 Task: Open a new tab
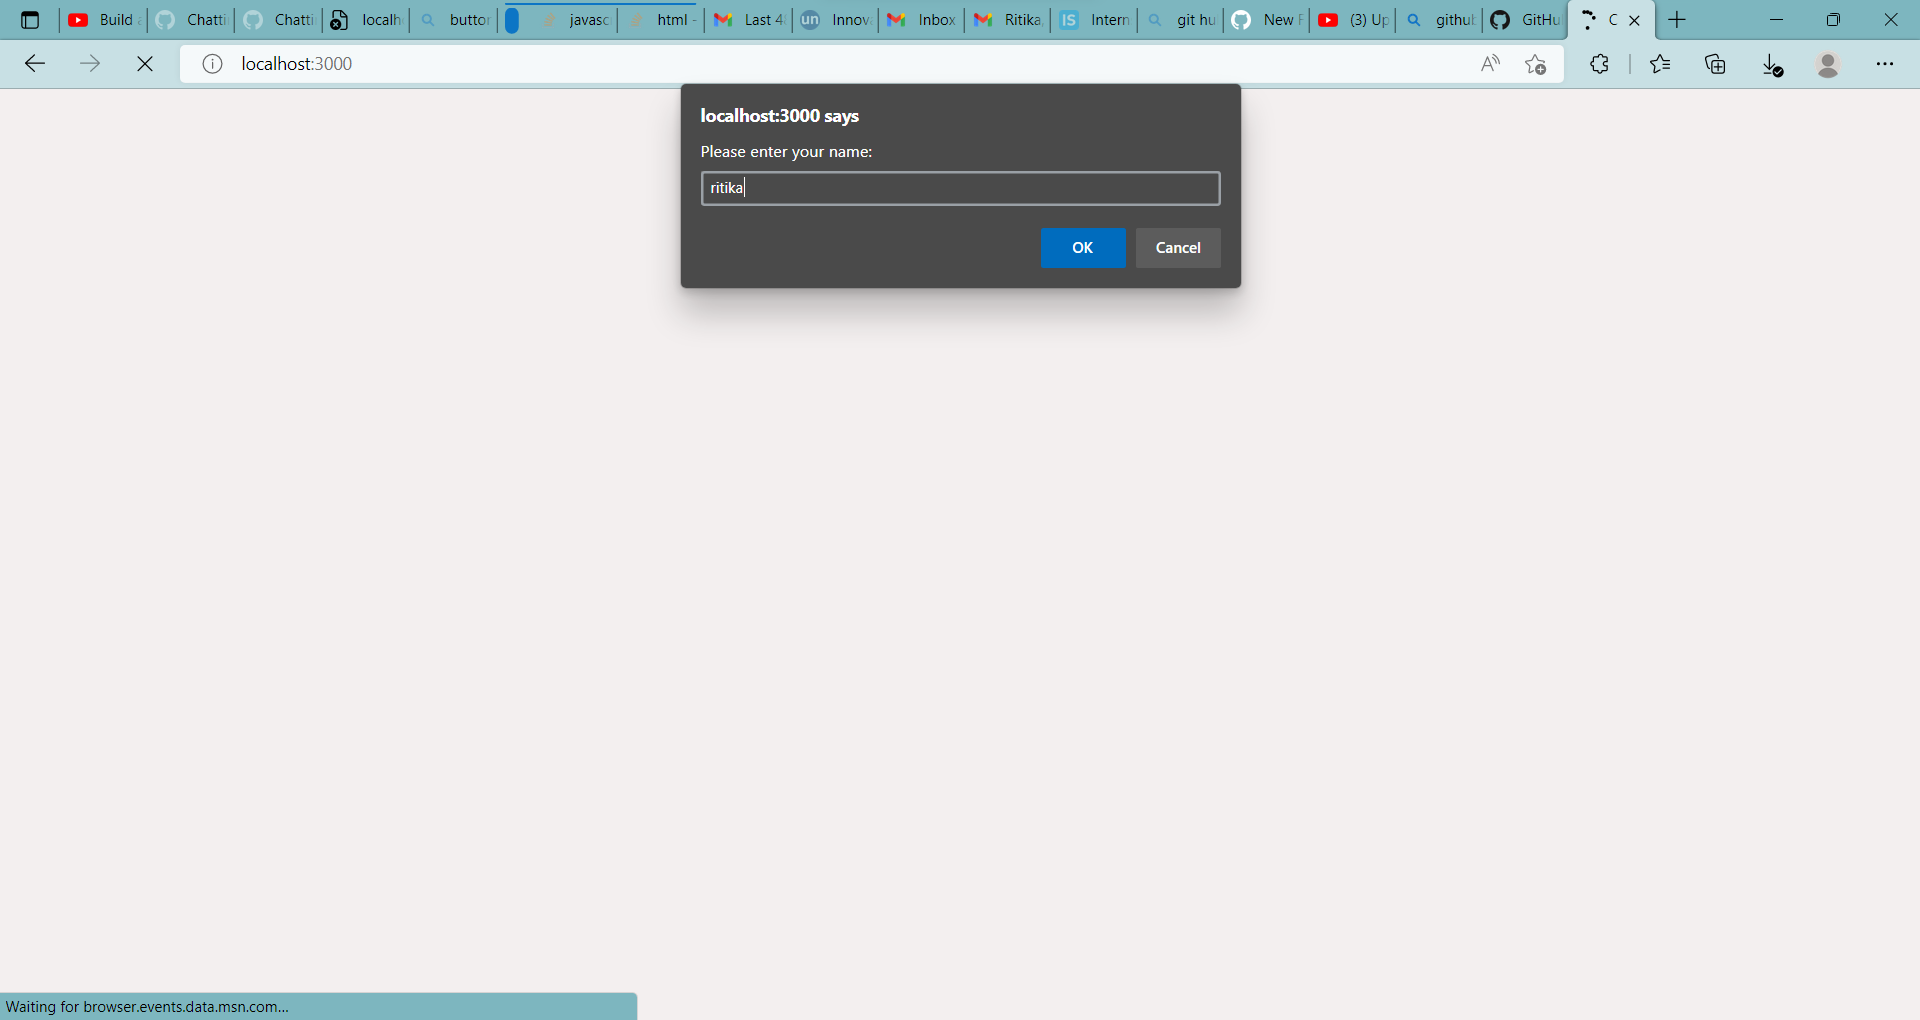(1677, 20)
